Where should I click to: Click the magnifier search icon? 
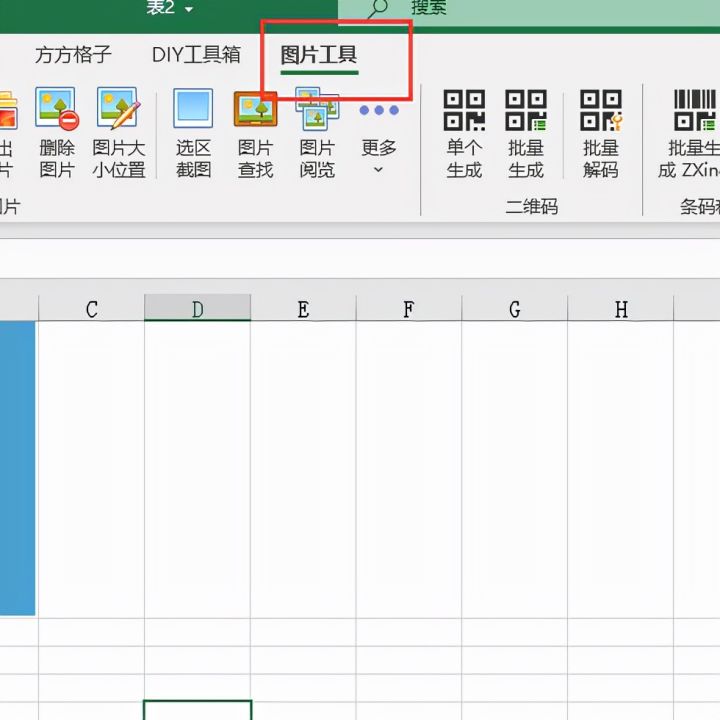(379, 8)
